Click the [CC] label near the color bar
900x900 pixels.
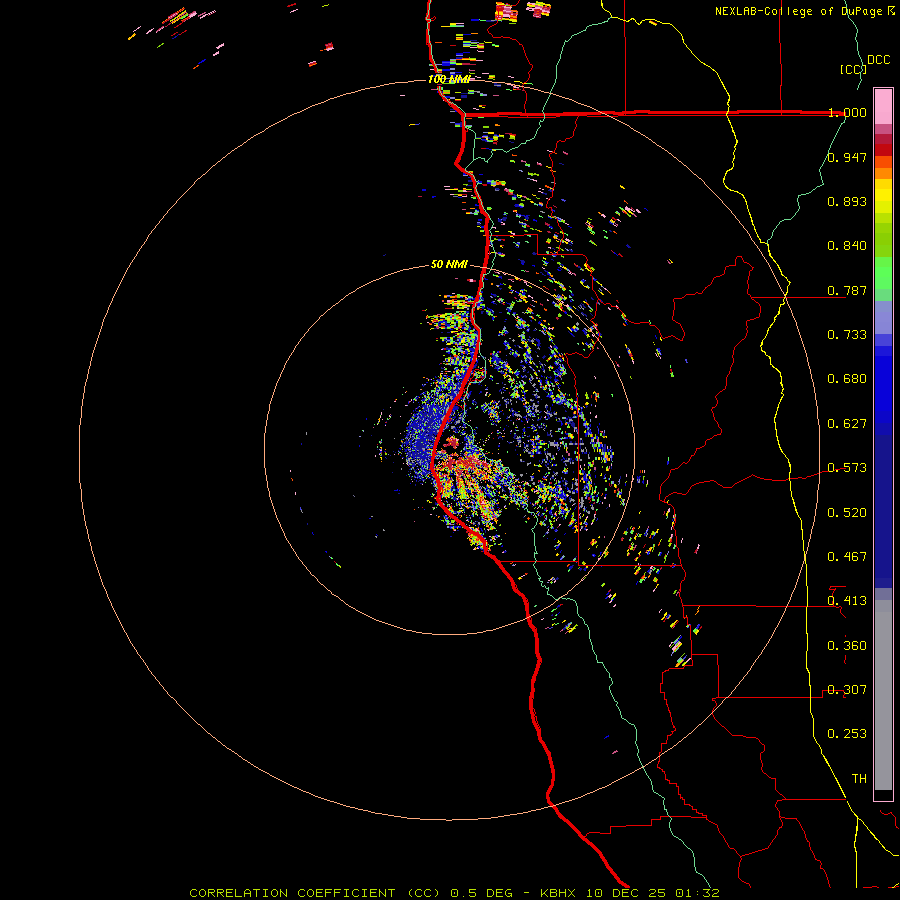click(853, 69)
